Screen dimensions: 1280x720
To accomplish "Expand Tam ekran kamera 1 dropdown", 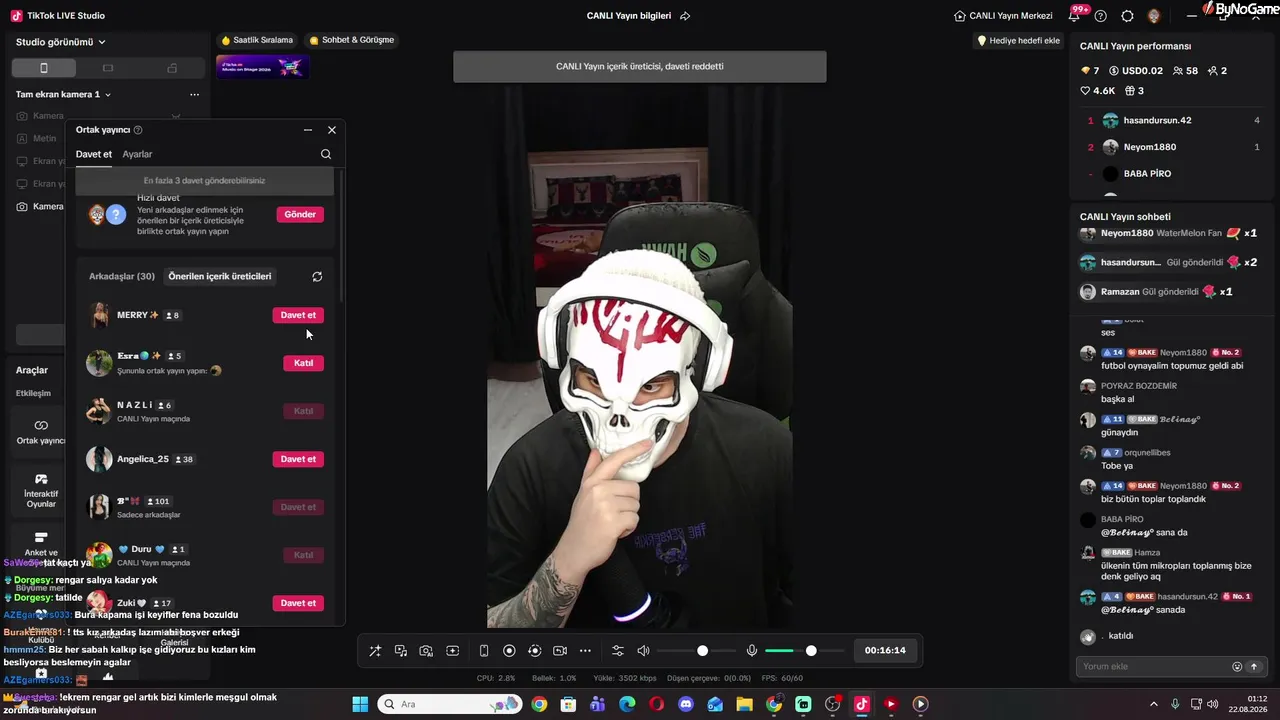I will 63,94.
